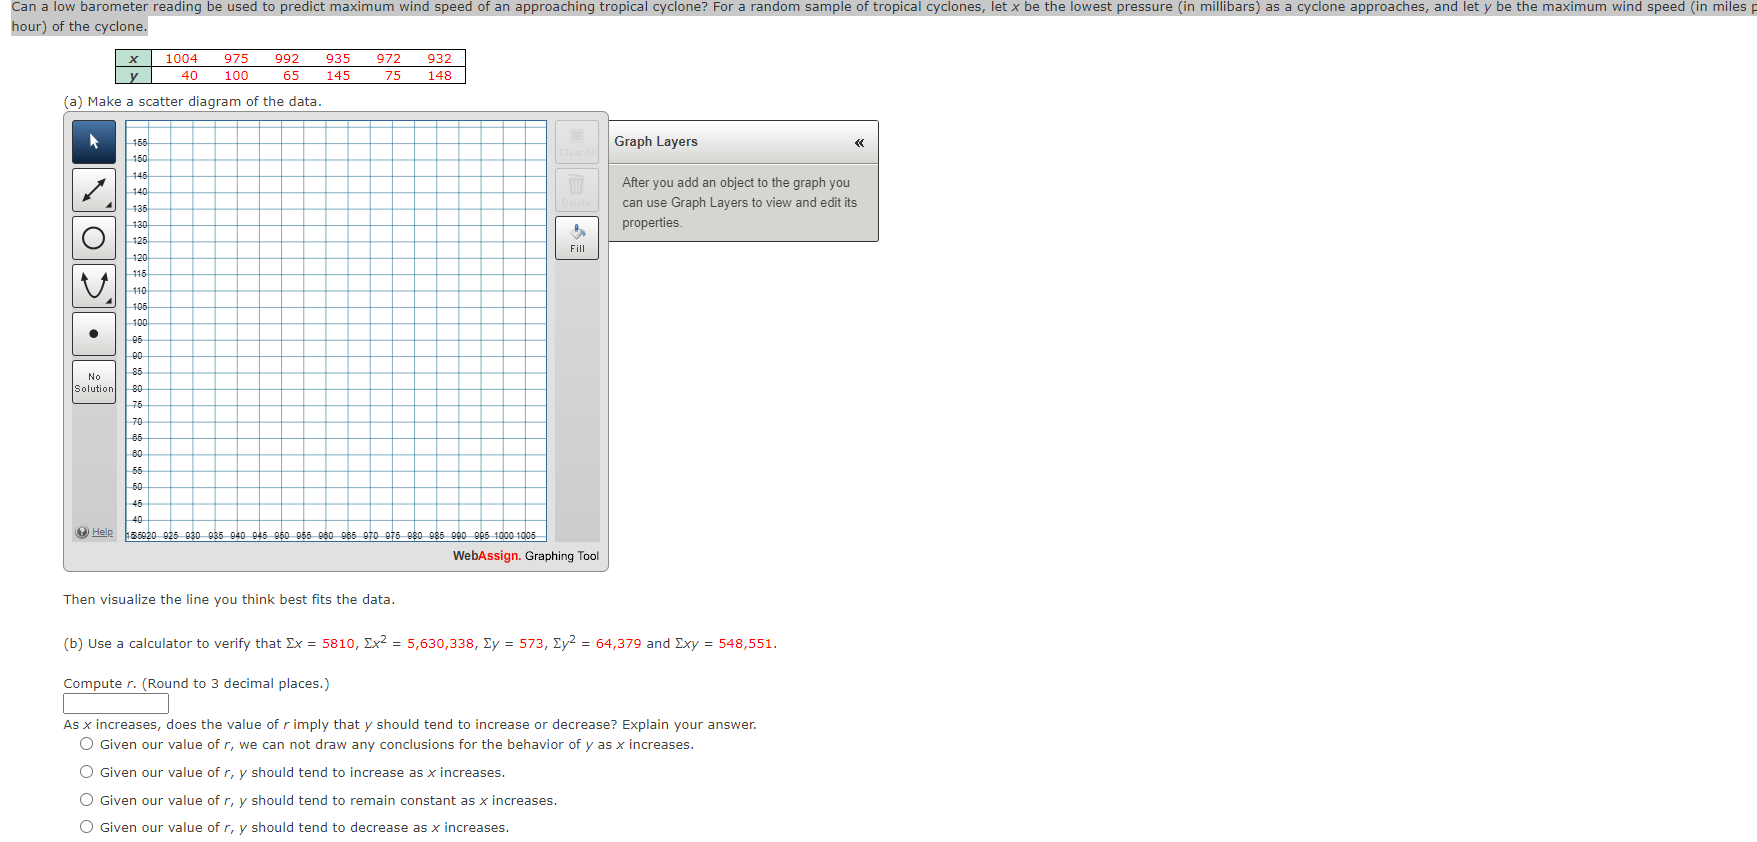Click the Graph Layers header title
This screenshot has height=842, width=1757.
656,142
